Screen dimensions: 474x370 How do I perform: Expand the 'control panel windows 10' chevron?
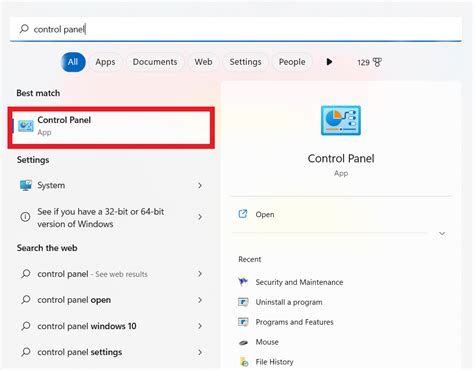click(200, 326)
